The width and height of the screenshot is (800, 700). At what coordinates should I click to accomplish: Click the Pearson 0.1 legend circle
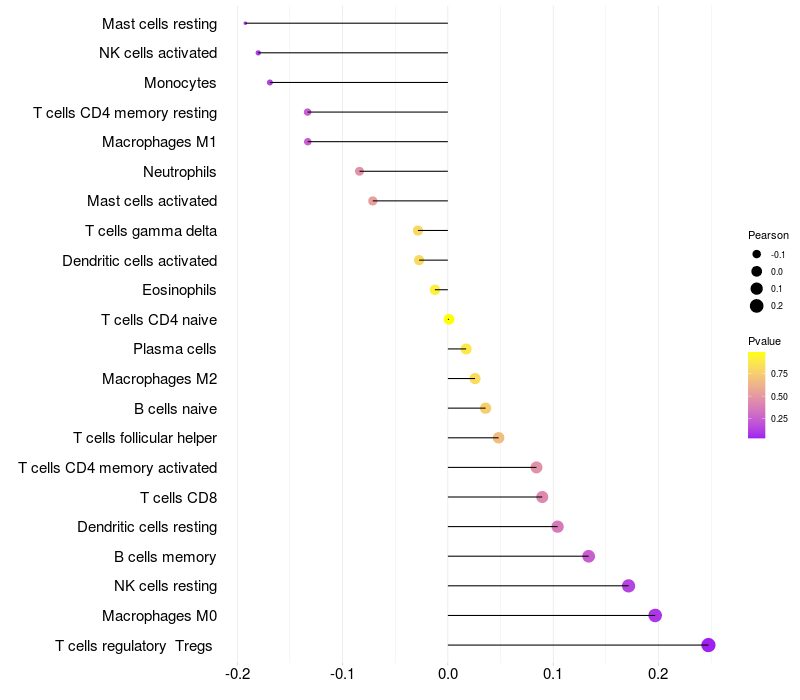point(757,289)
